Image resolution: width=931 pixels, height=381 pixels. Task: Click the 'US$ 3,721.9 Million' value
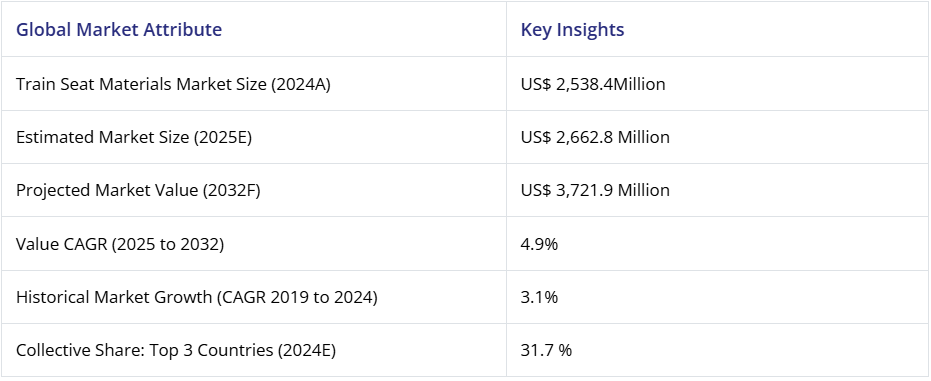click(595, 190)
